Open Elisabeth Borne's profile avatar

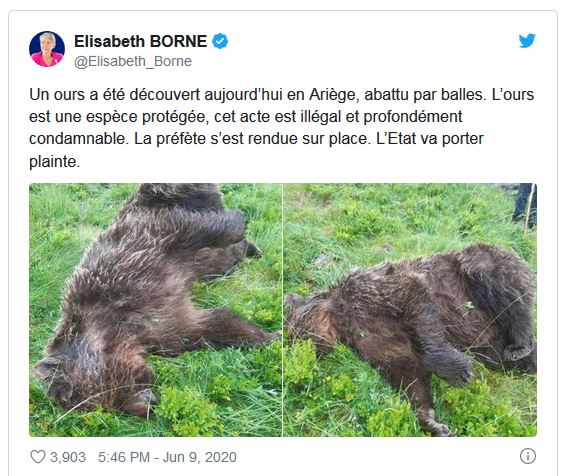47,49
